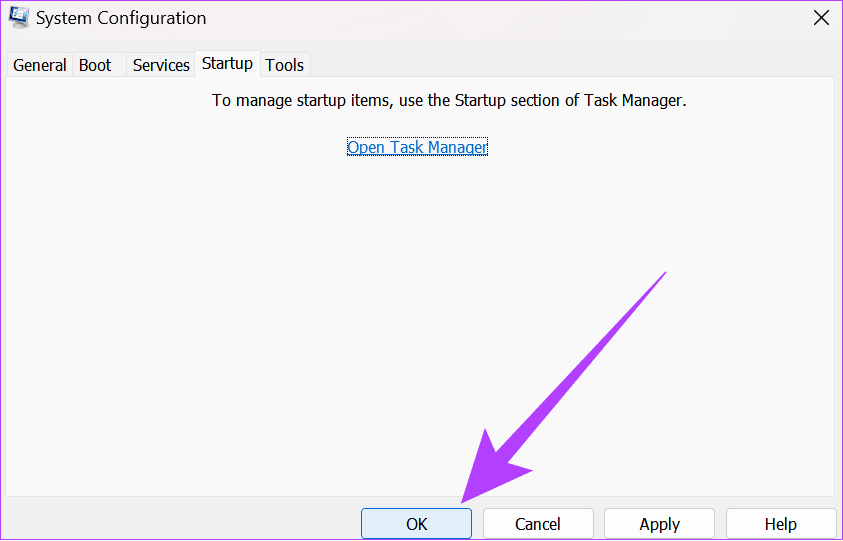Hit the Apply button
This screenshot has height=541, width=843.
tap(660, 524)
